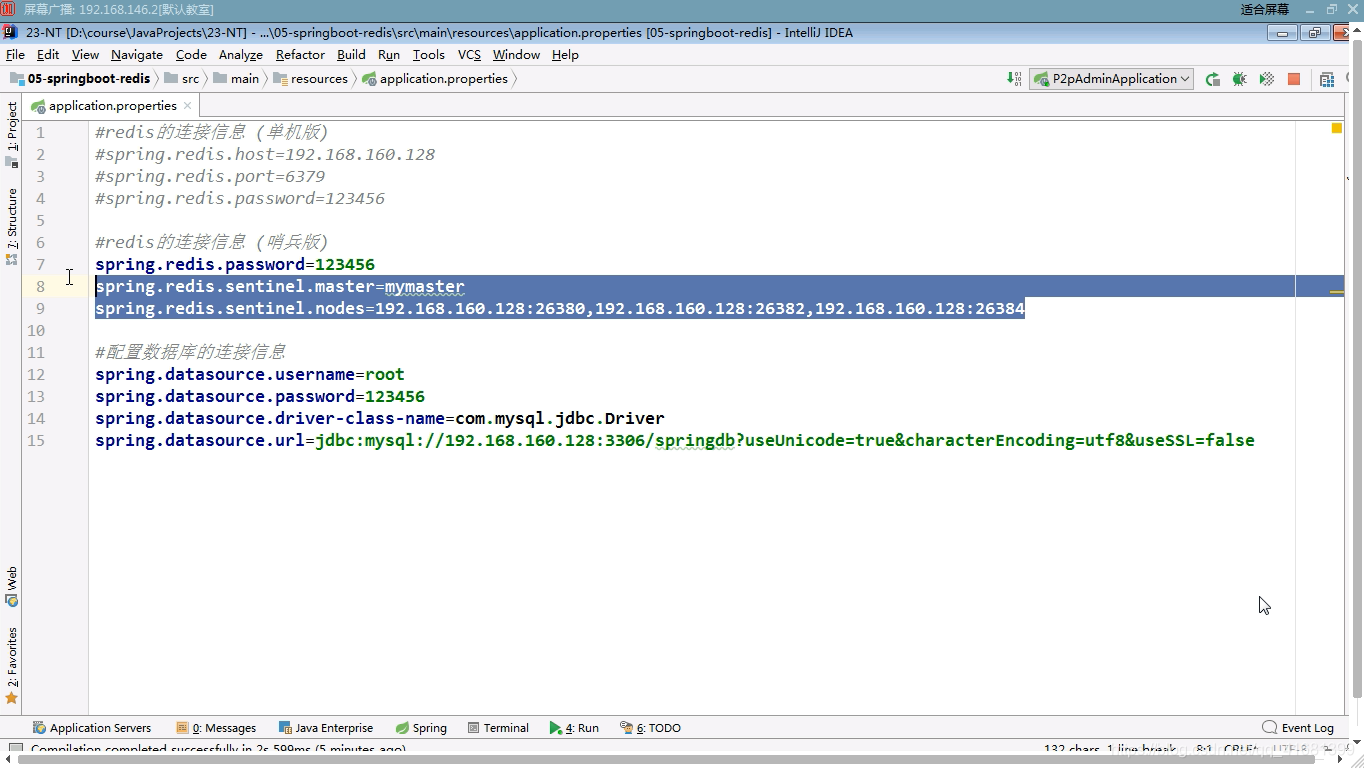Open the Terminal tool window
The height and width of the screenshot is (768, 1364).
(x=497, y=728)
